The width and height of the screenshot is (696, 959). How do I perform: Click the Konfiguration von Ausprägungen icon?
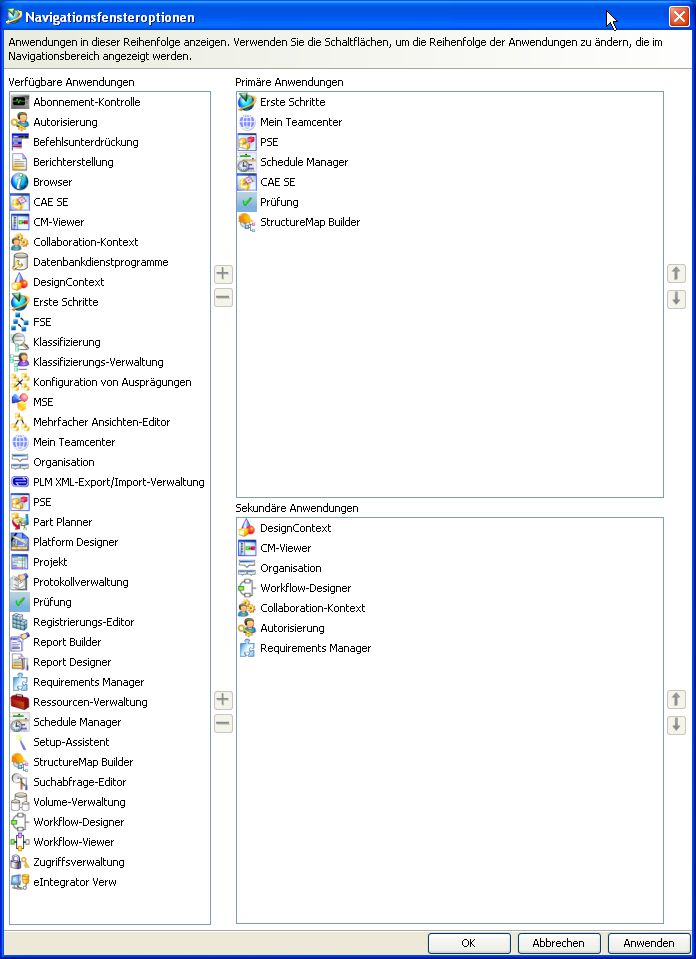[x=20, y=382]
